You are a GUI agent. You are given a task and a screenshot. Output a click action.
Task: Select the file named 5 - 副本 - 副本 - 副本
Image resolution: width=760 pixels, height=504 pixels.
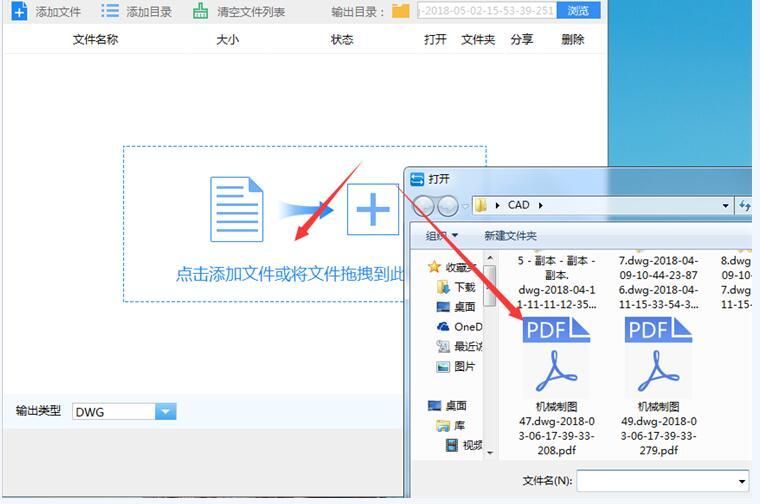556,282
